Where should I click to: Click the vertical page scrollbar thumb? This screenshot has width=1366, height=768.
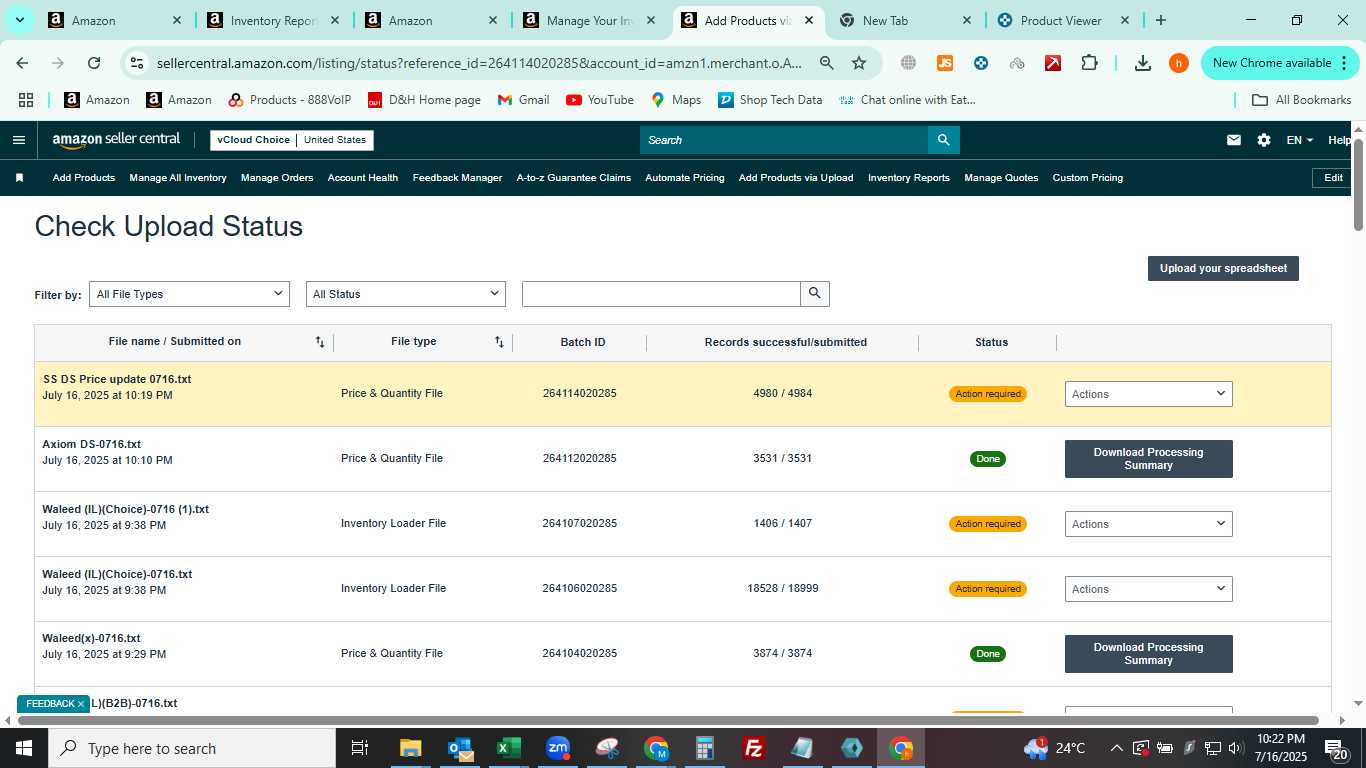tap(1358, 184)
